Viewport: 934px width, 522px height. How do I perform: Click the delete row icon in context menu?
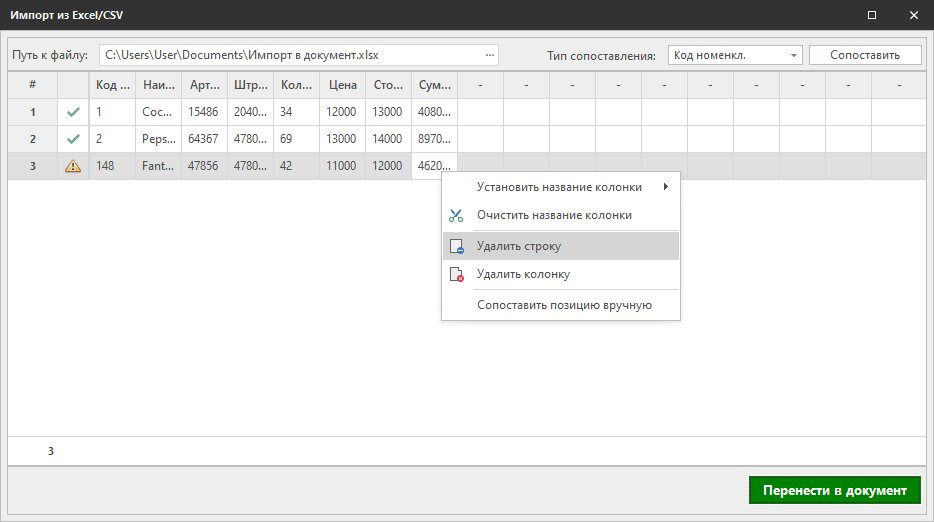tap(456, 246)
